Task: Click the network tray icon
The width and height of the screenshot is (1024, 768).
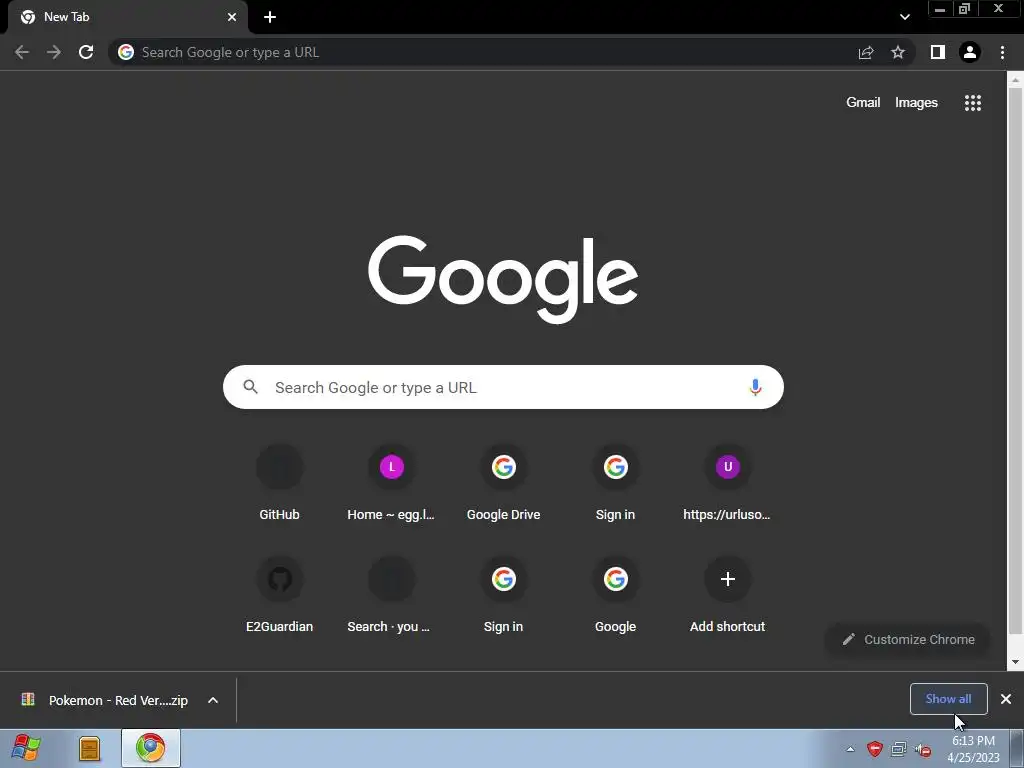Action: tap(899, 748)
